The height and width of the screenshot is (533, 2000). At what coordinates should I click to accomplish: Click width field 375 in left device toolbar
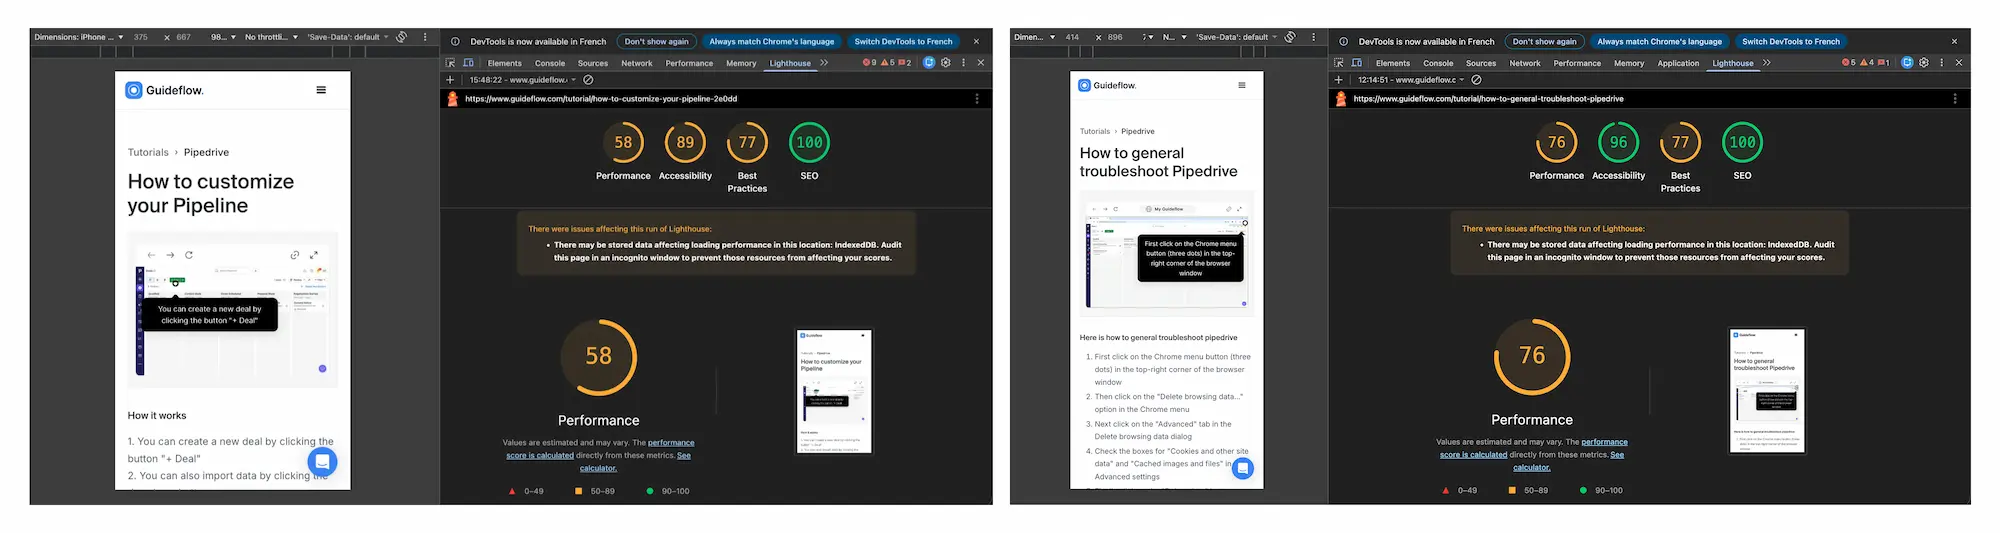142,37
